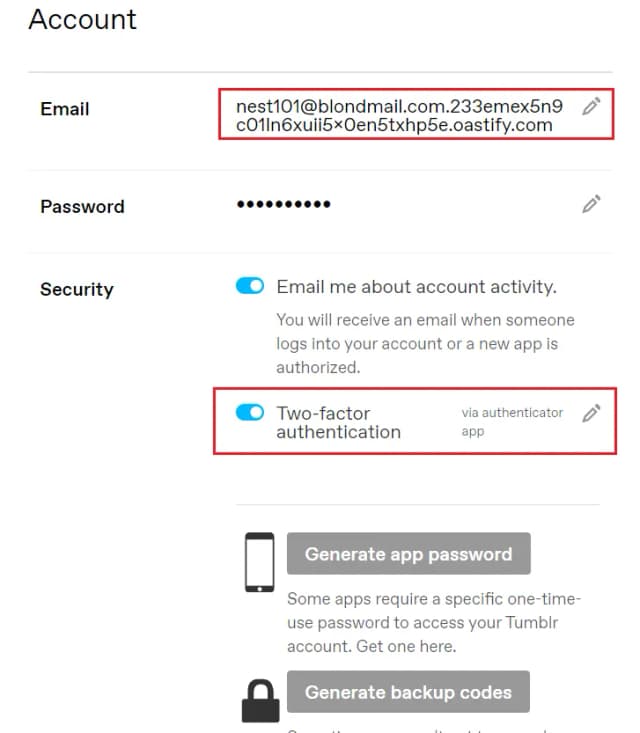The image size is (640, 733).
Task: Click the Account page heading
Action: coord(83,19)
